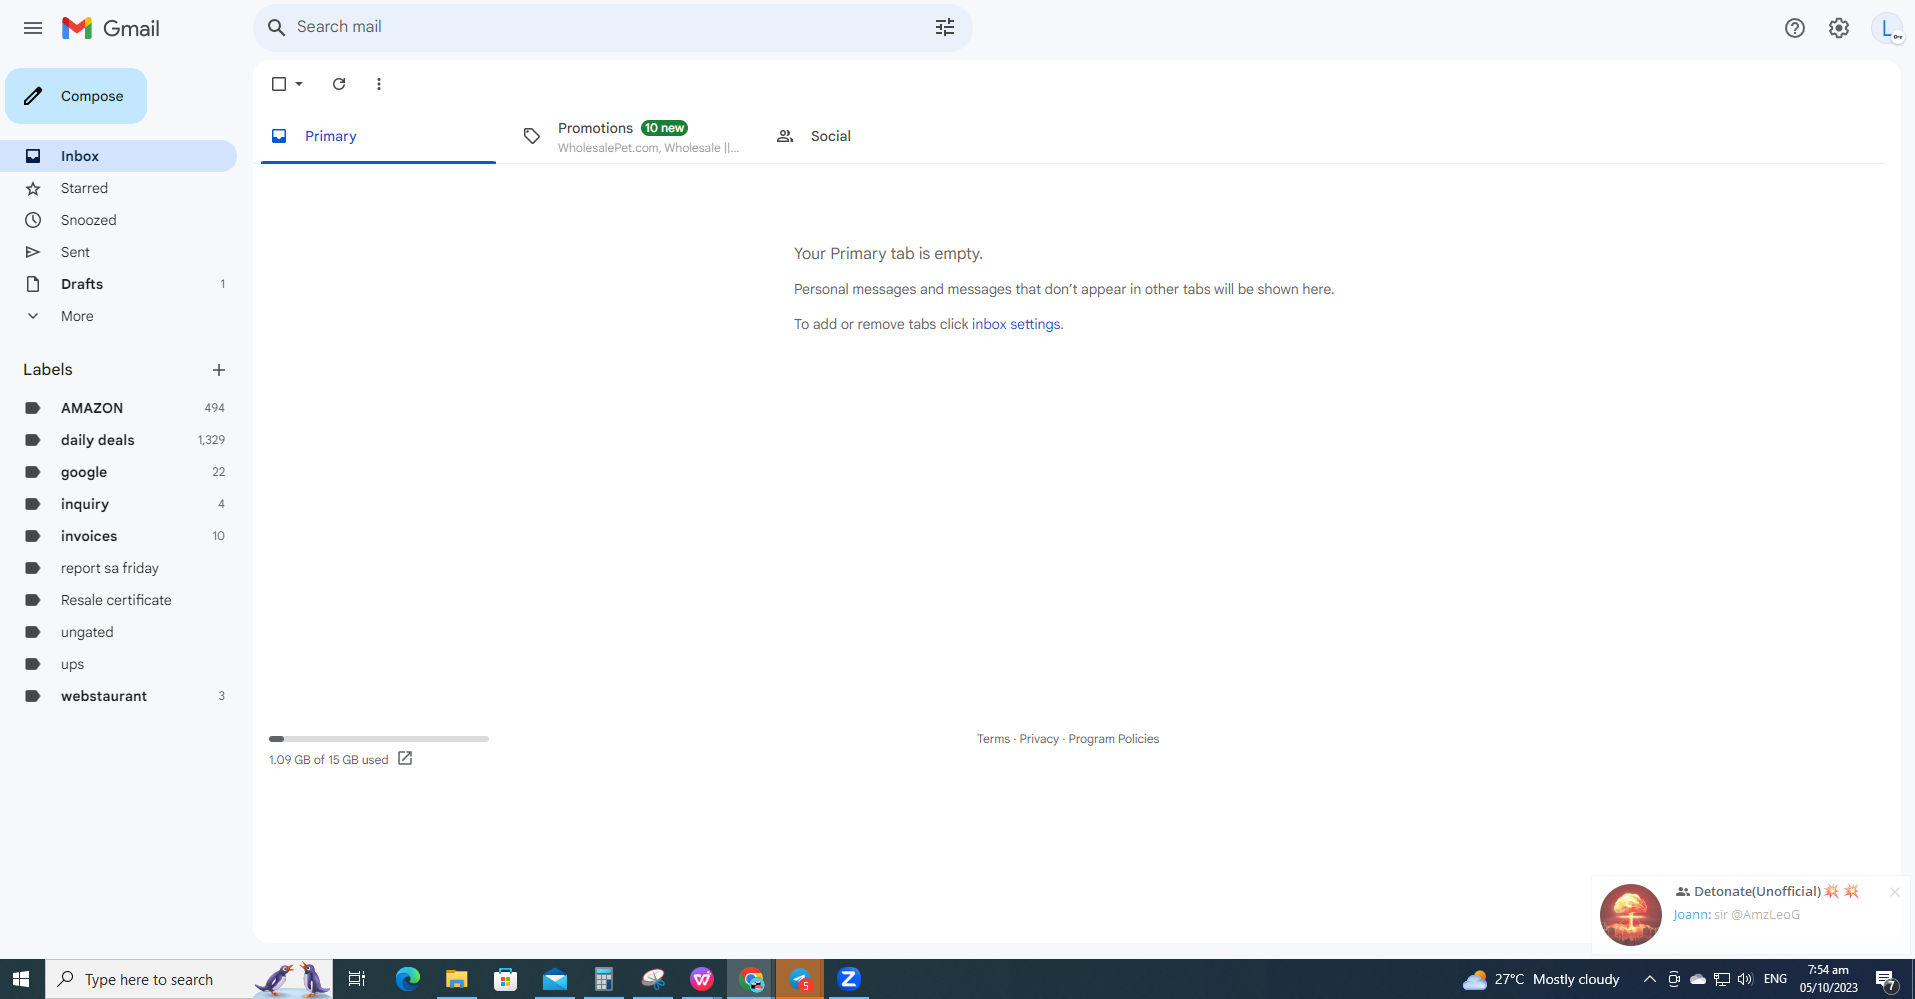Click the search magnifier icon

pyautogui.click(x=277, y=27)
